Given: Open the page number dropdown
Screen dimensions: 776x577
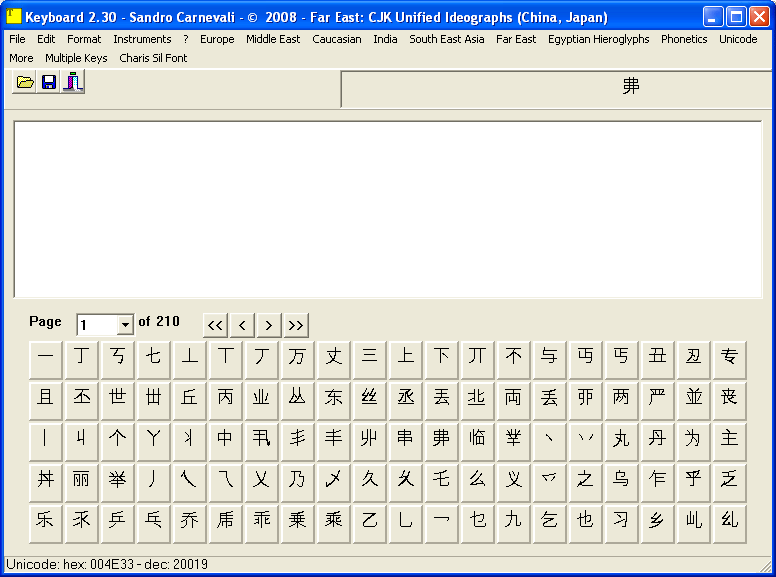Looking at the screenshot, I should click(126, 325).
